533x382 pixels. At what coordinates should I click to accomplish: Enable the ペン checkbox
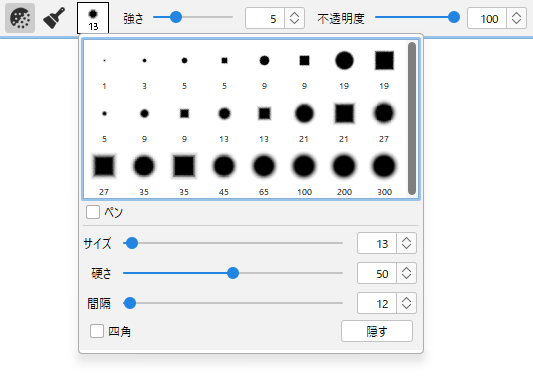click(93, 212)
